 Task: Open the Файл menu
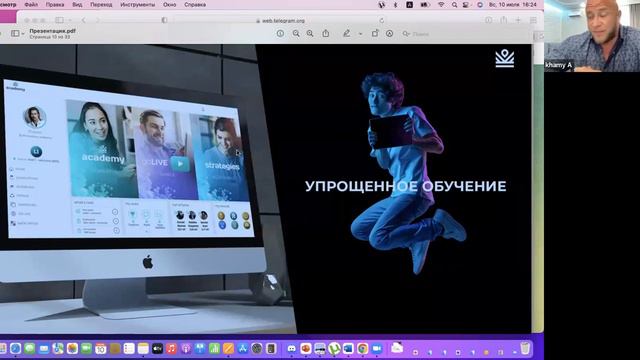31,5
